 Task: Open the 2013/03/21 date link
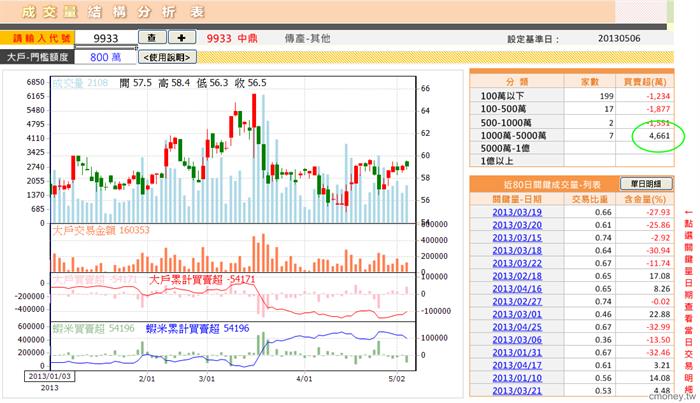point(518,389)
